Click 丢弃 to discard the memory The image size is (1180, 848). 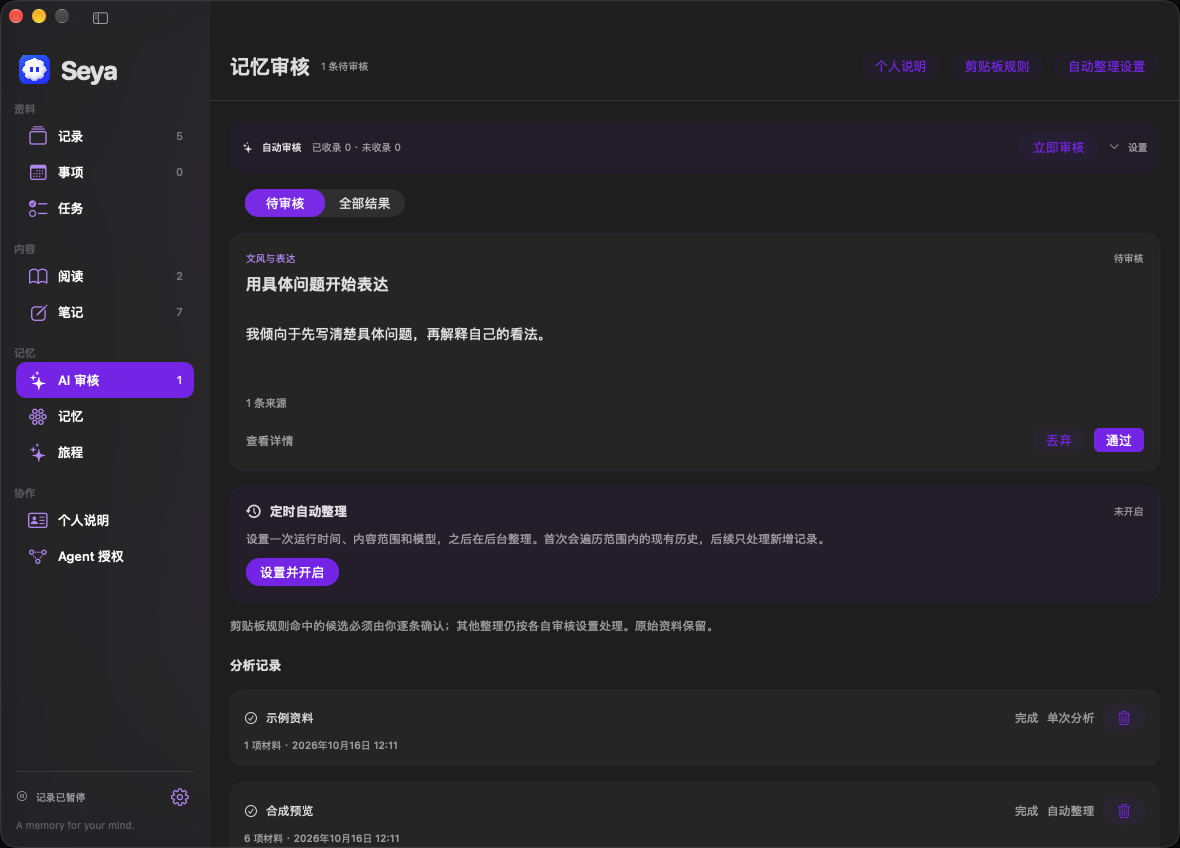pyautogui.click(x=1058, y=440)
